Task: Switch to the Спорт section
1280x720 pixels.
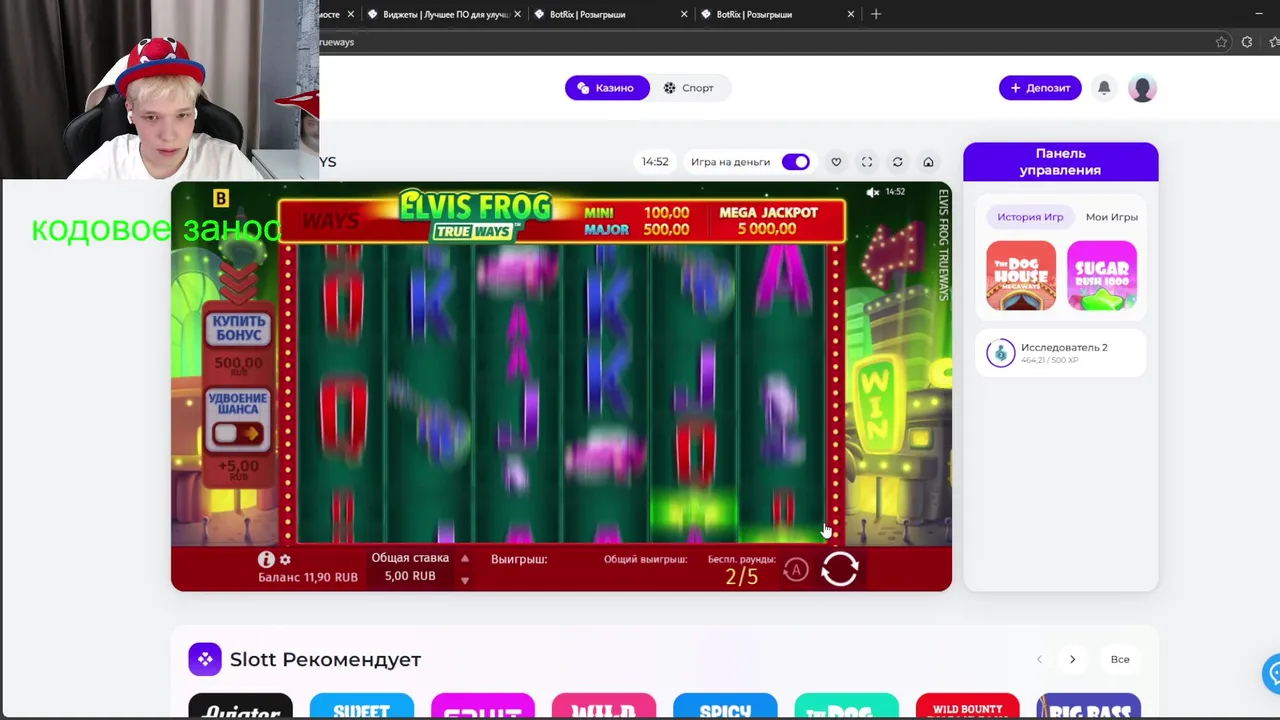Action: [689, 88]
